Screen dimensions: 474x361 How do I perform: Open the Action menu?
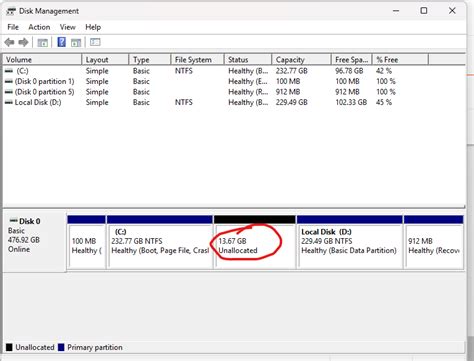[39, 27]
